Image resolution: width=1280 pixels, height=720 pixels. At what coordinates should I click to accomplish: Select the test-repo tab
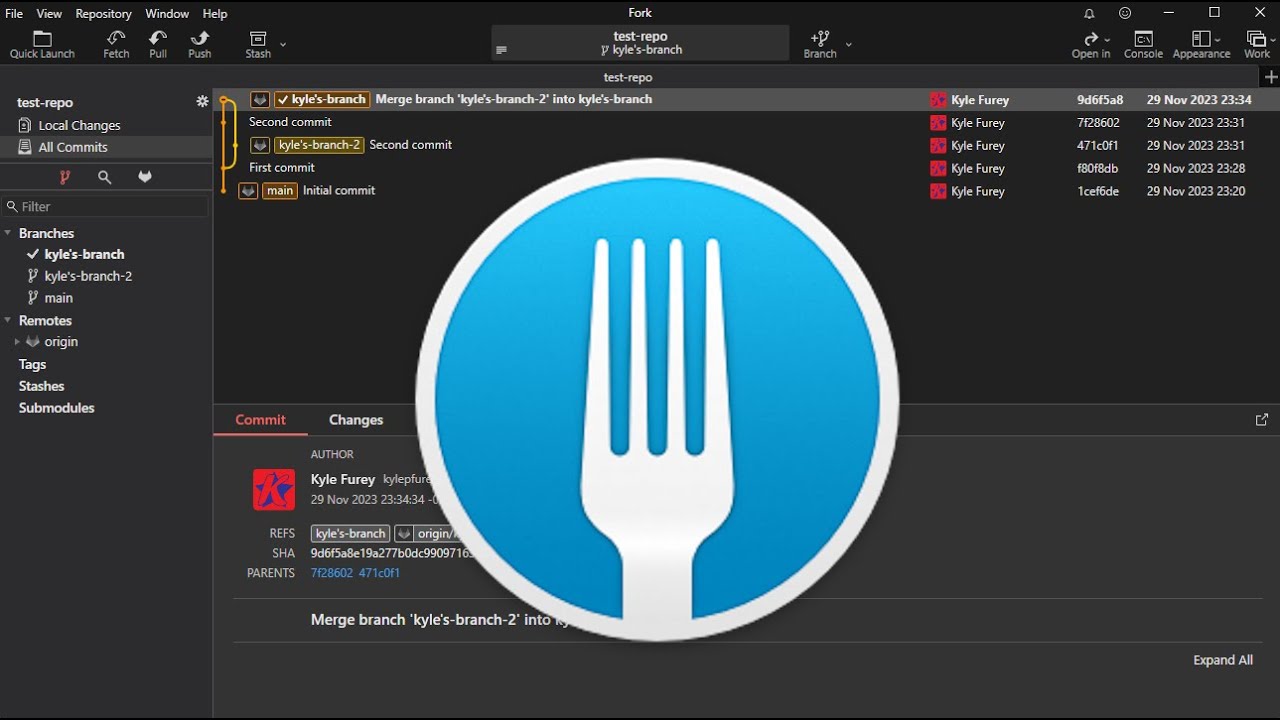coord(628,77)
